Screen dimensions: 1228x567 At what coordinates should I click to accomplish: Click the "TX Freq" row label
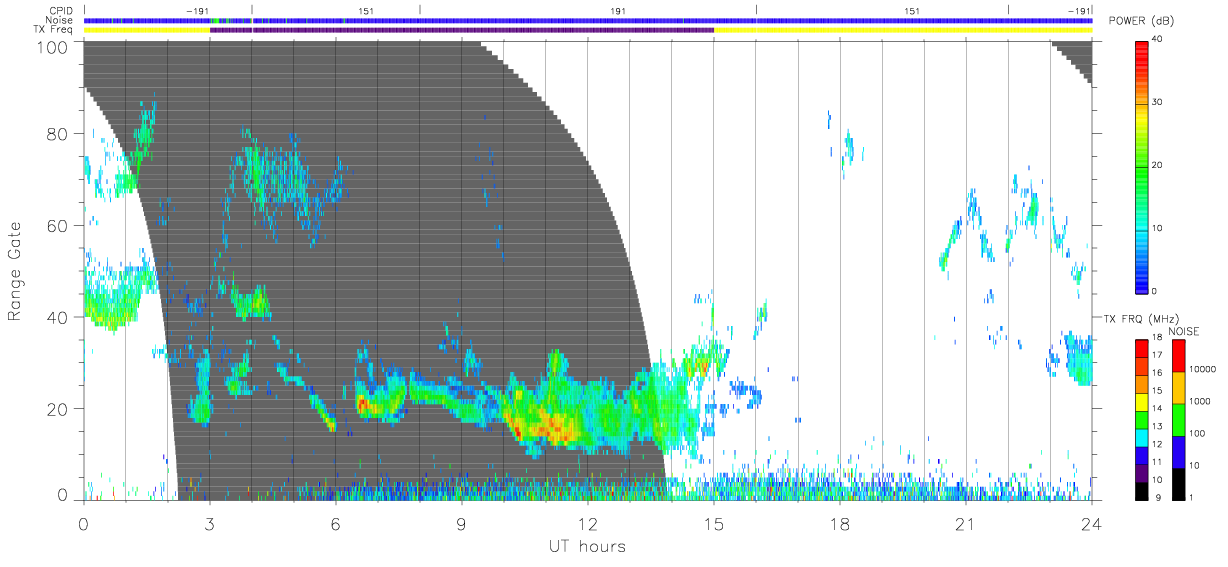[55, 30]
